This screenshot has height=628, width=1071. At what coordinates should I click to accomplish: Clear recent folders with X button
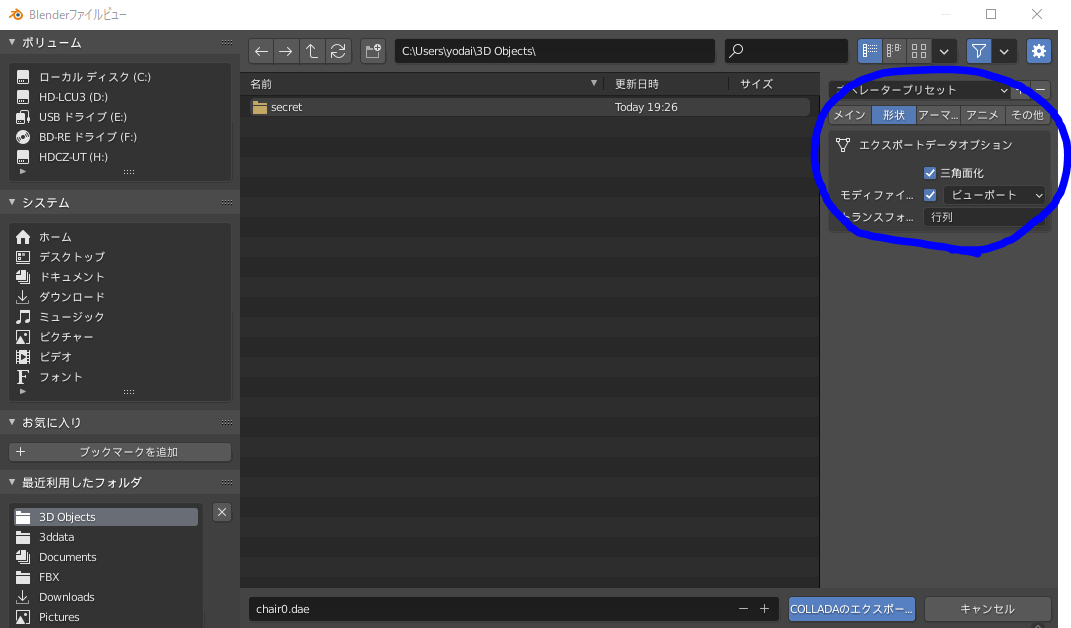[222, 513]
